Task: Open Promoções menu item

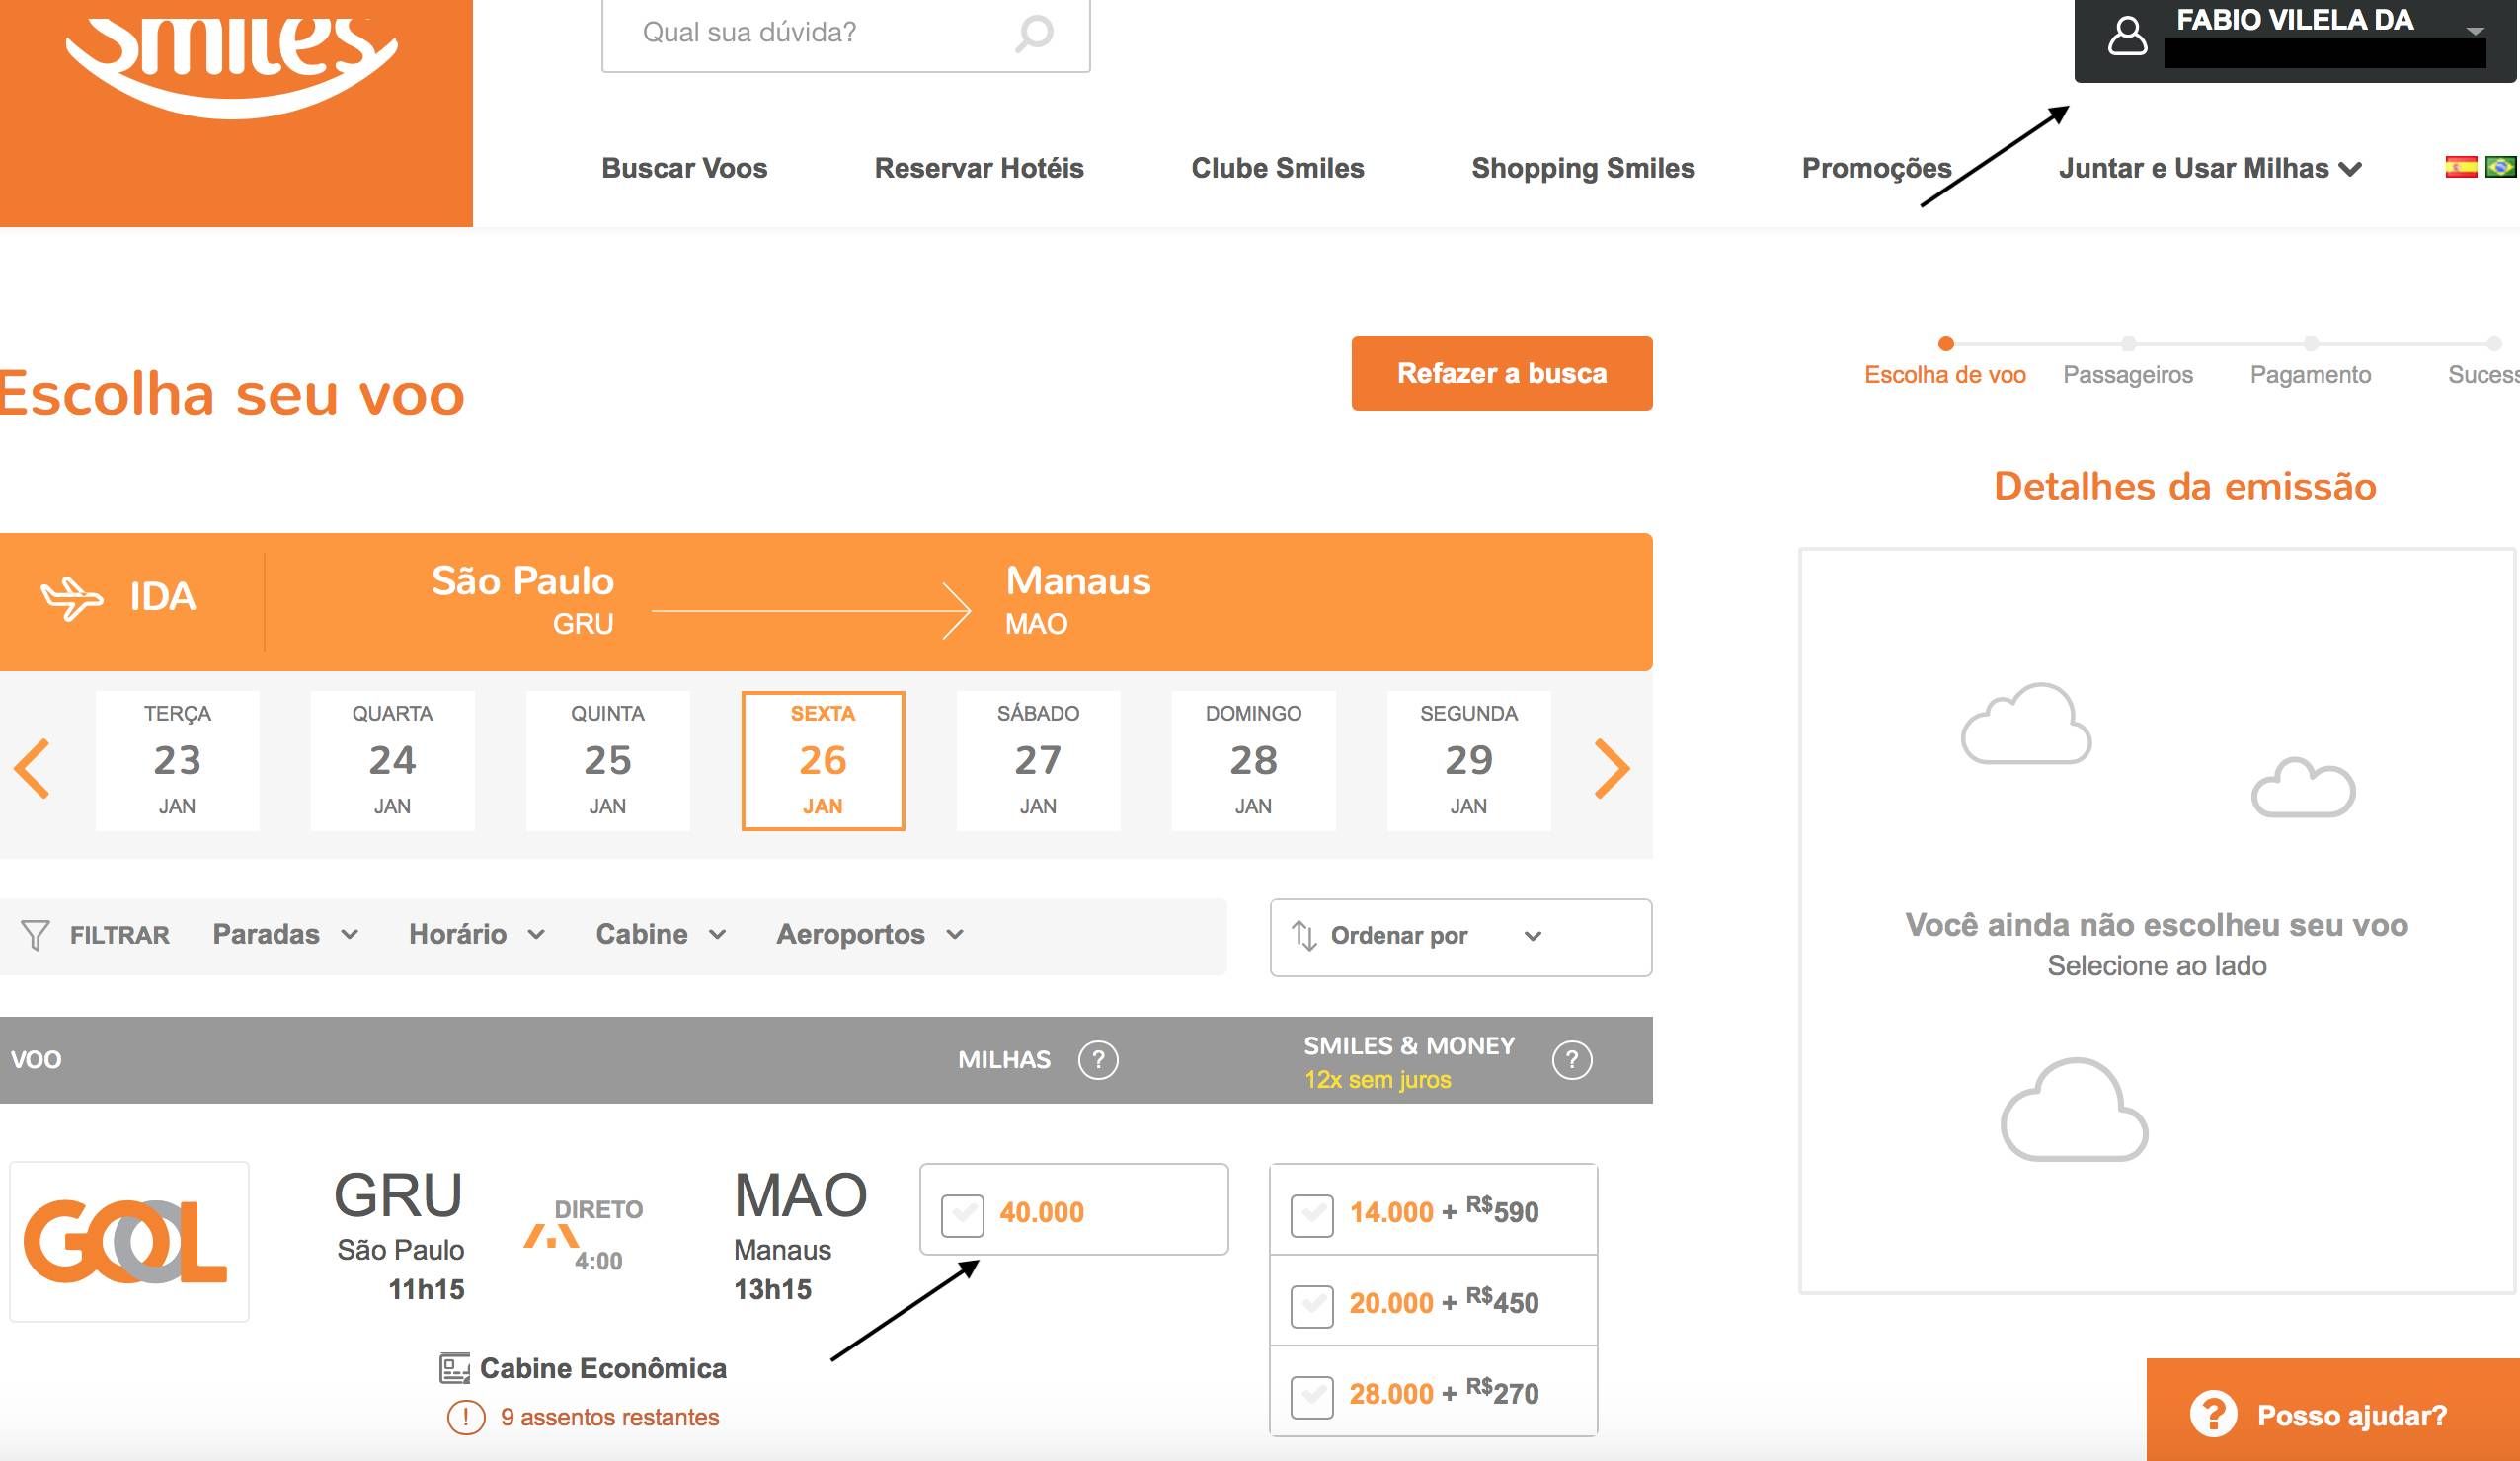Action: tap(1876, 168)
